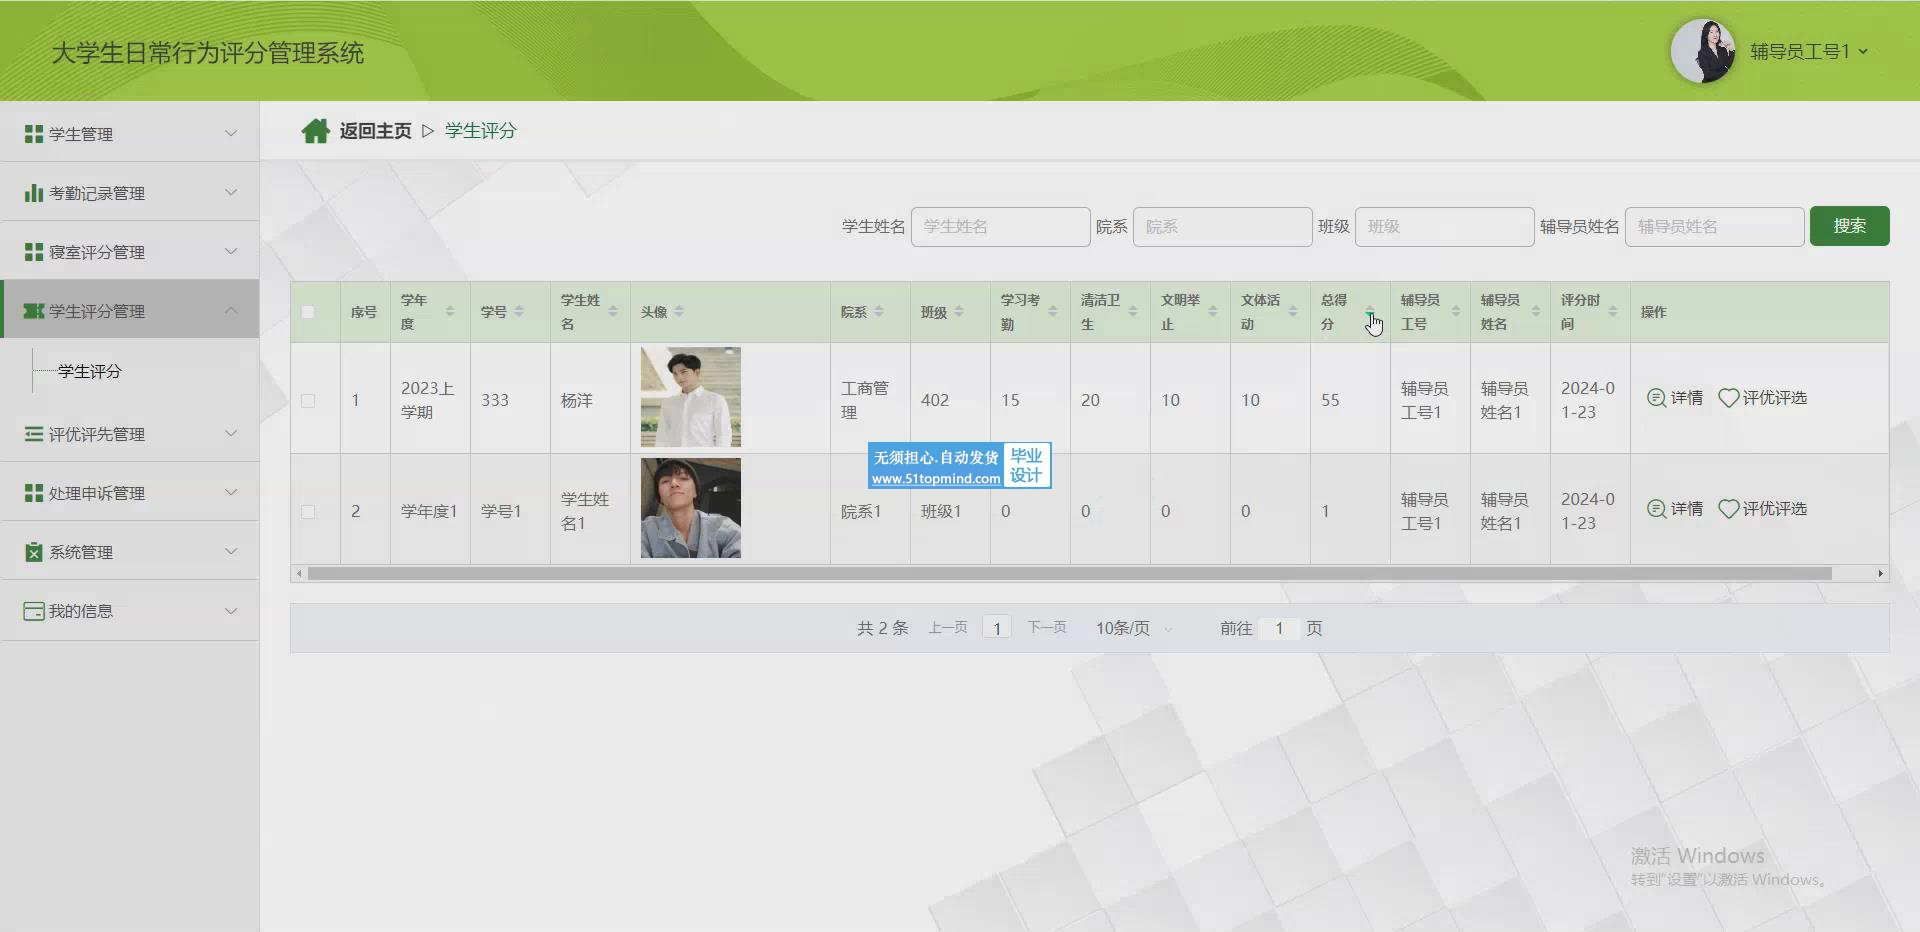Sort the table by 学生姓名 column
This screenshot has width=1920, height=932.
click(x=613, y=312)
